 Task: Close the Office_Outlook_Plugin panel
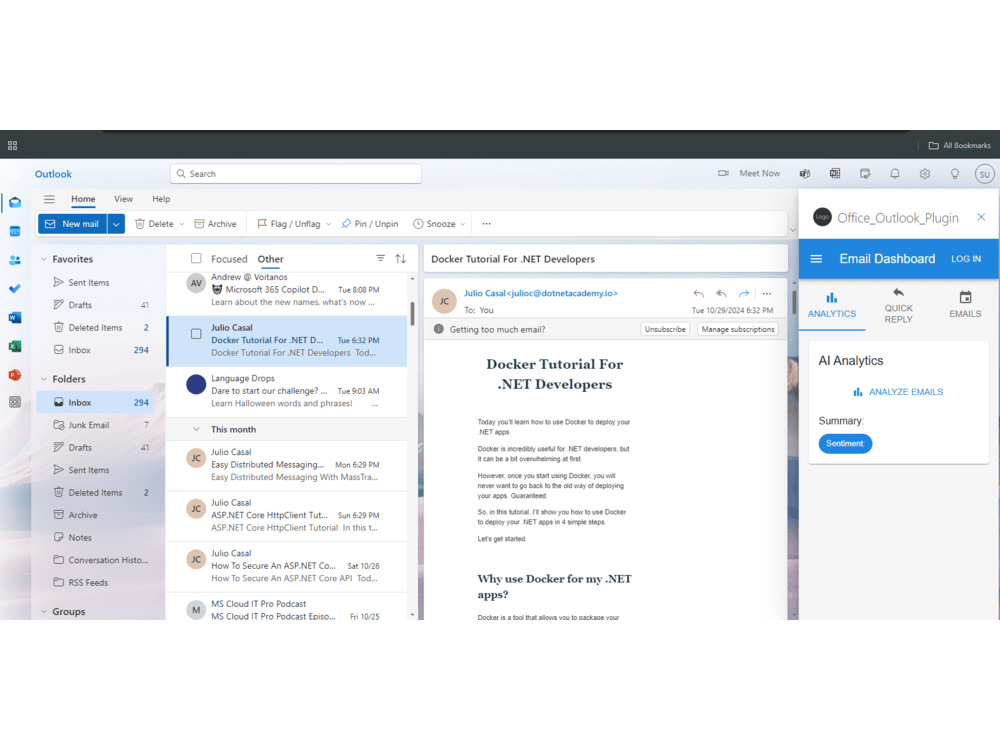tap(981, 217)
